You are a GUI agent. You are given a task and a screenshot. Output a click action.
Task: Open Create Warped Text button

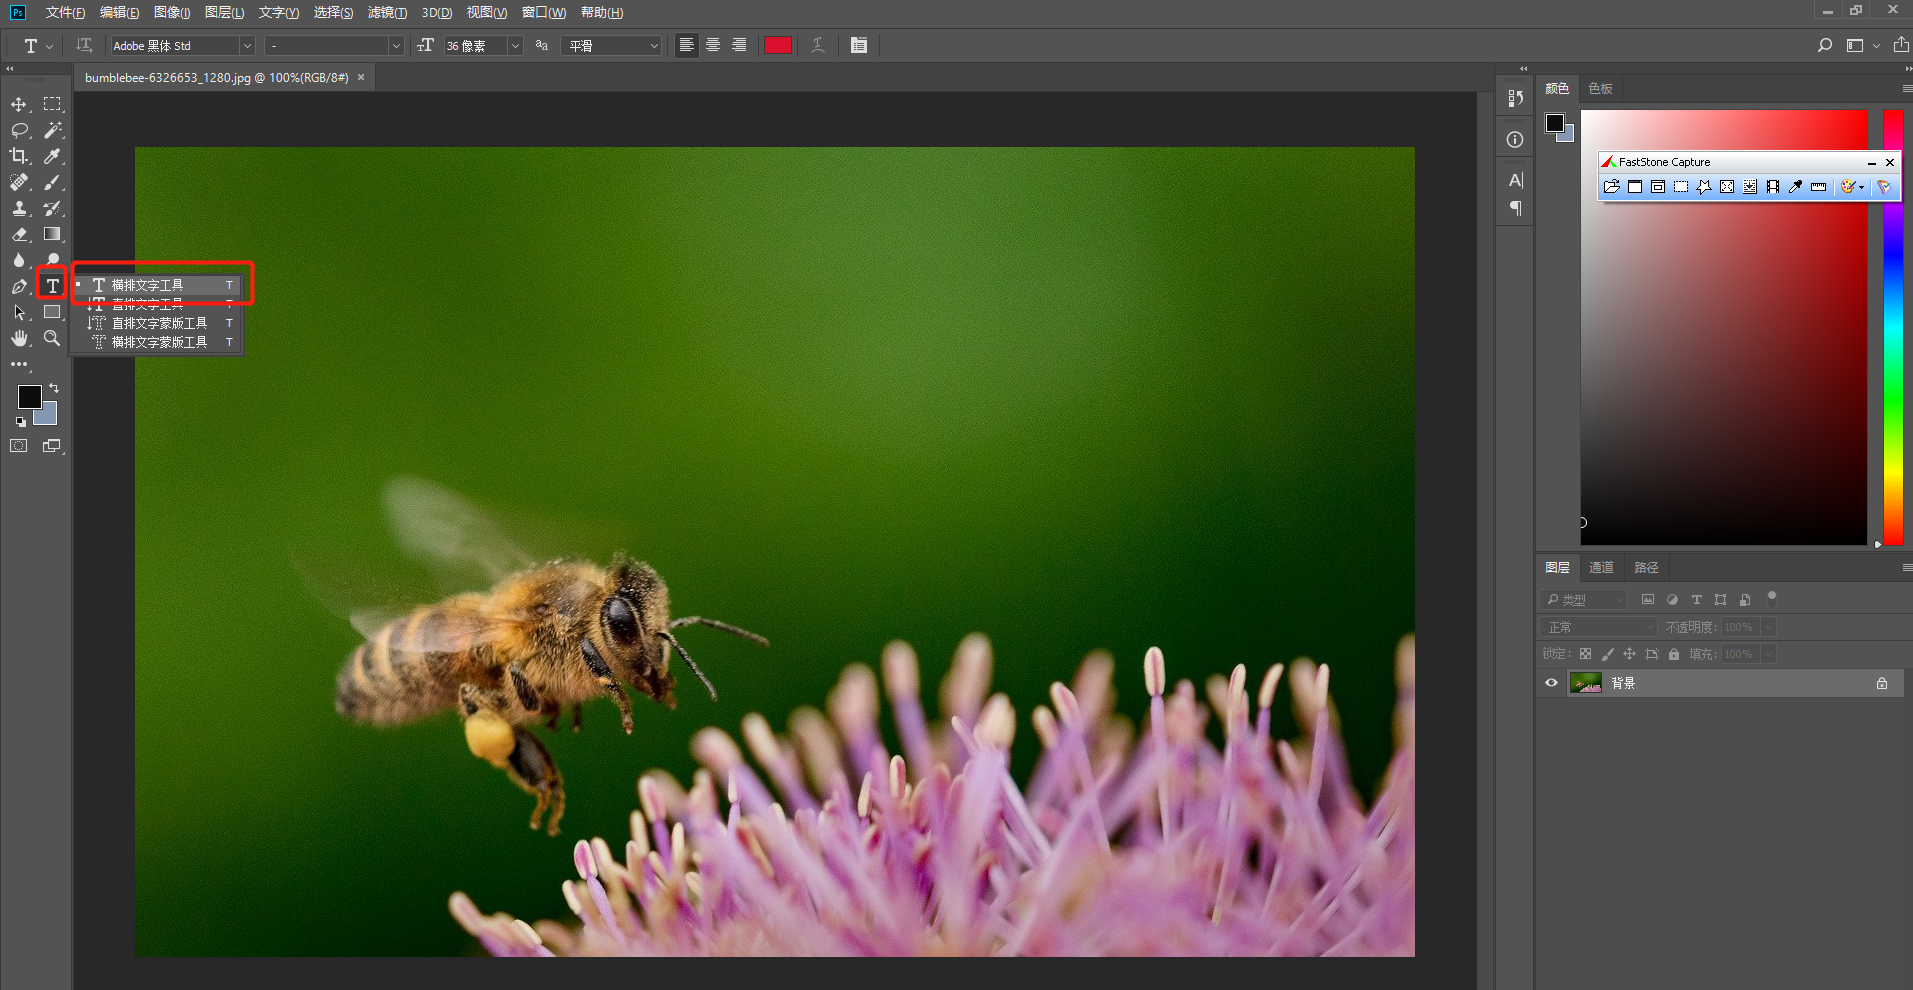point(818,45)
